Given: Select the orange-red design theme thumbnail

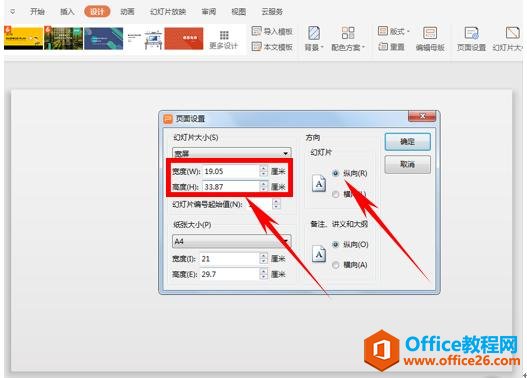Looking at the screenshot, I should [x=184, y=38].
